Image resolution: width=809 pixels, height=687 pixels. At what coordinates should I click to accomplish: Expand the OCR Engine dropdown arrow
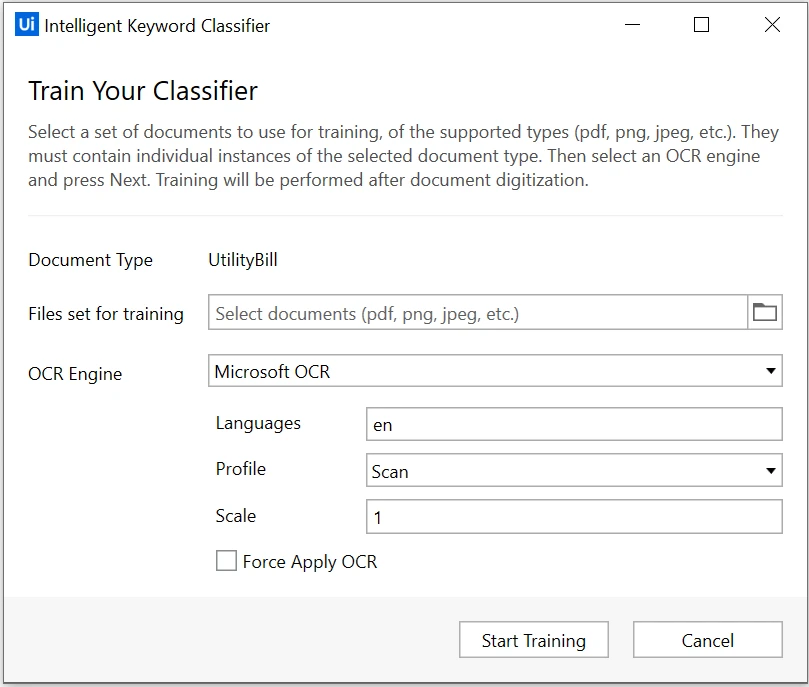tap(770, 371)
